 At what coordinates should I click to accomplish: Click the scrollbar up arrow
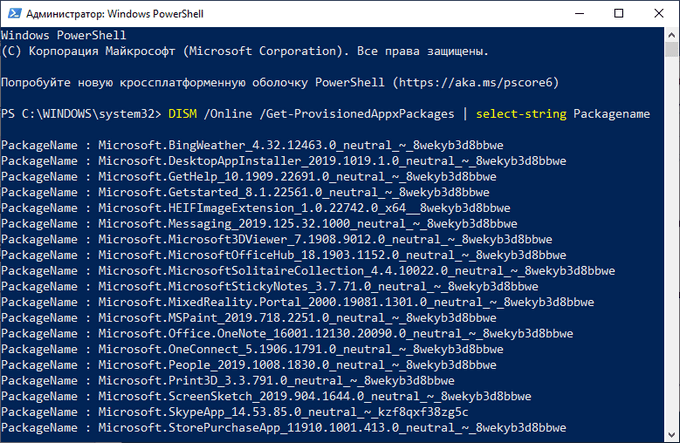[x=671, y=35]
